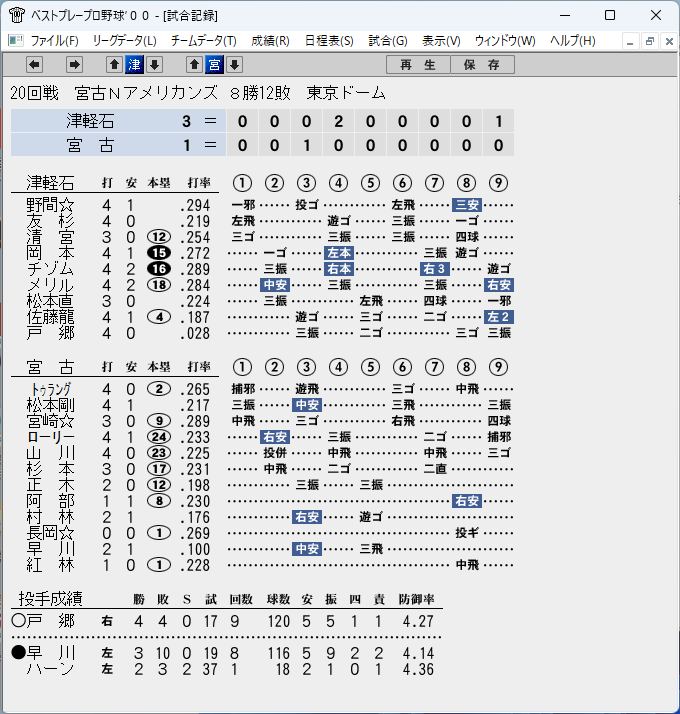
Task: Open the 日程表(S) menu
Action: (329, 41)
